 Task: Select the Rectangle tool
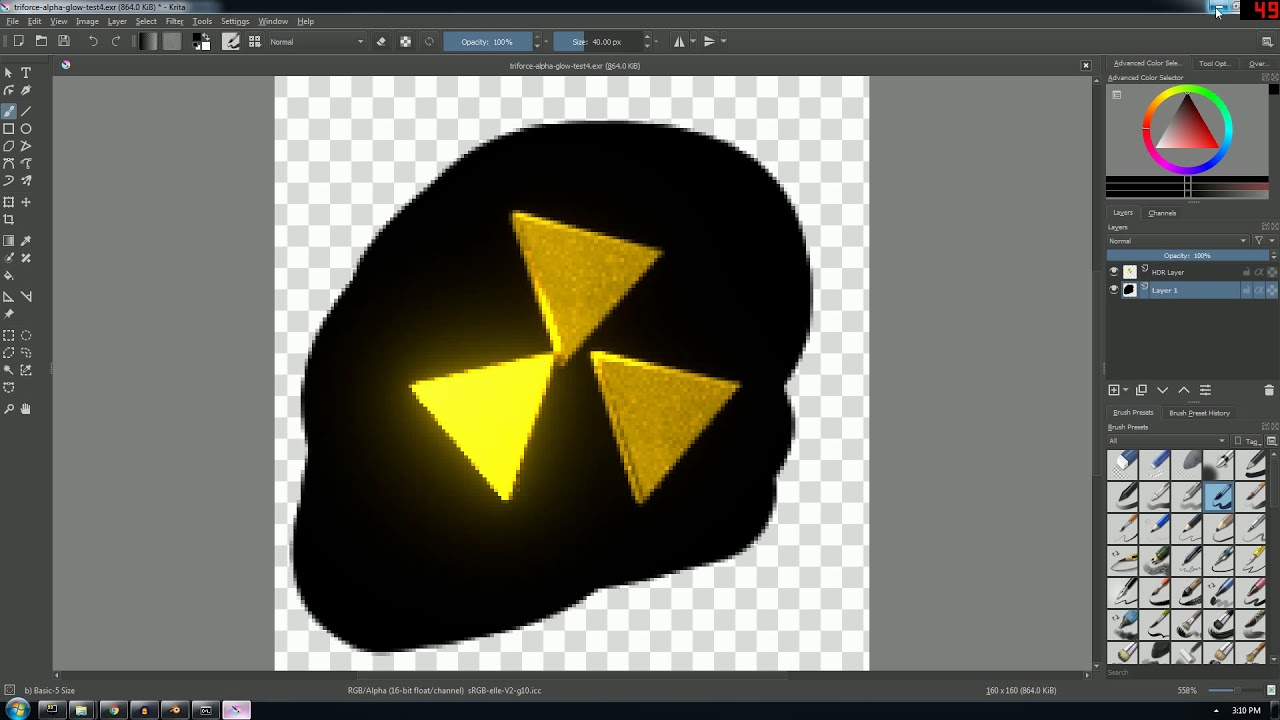9,129
